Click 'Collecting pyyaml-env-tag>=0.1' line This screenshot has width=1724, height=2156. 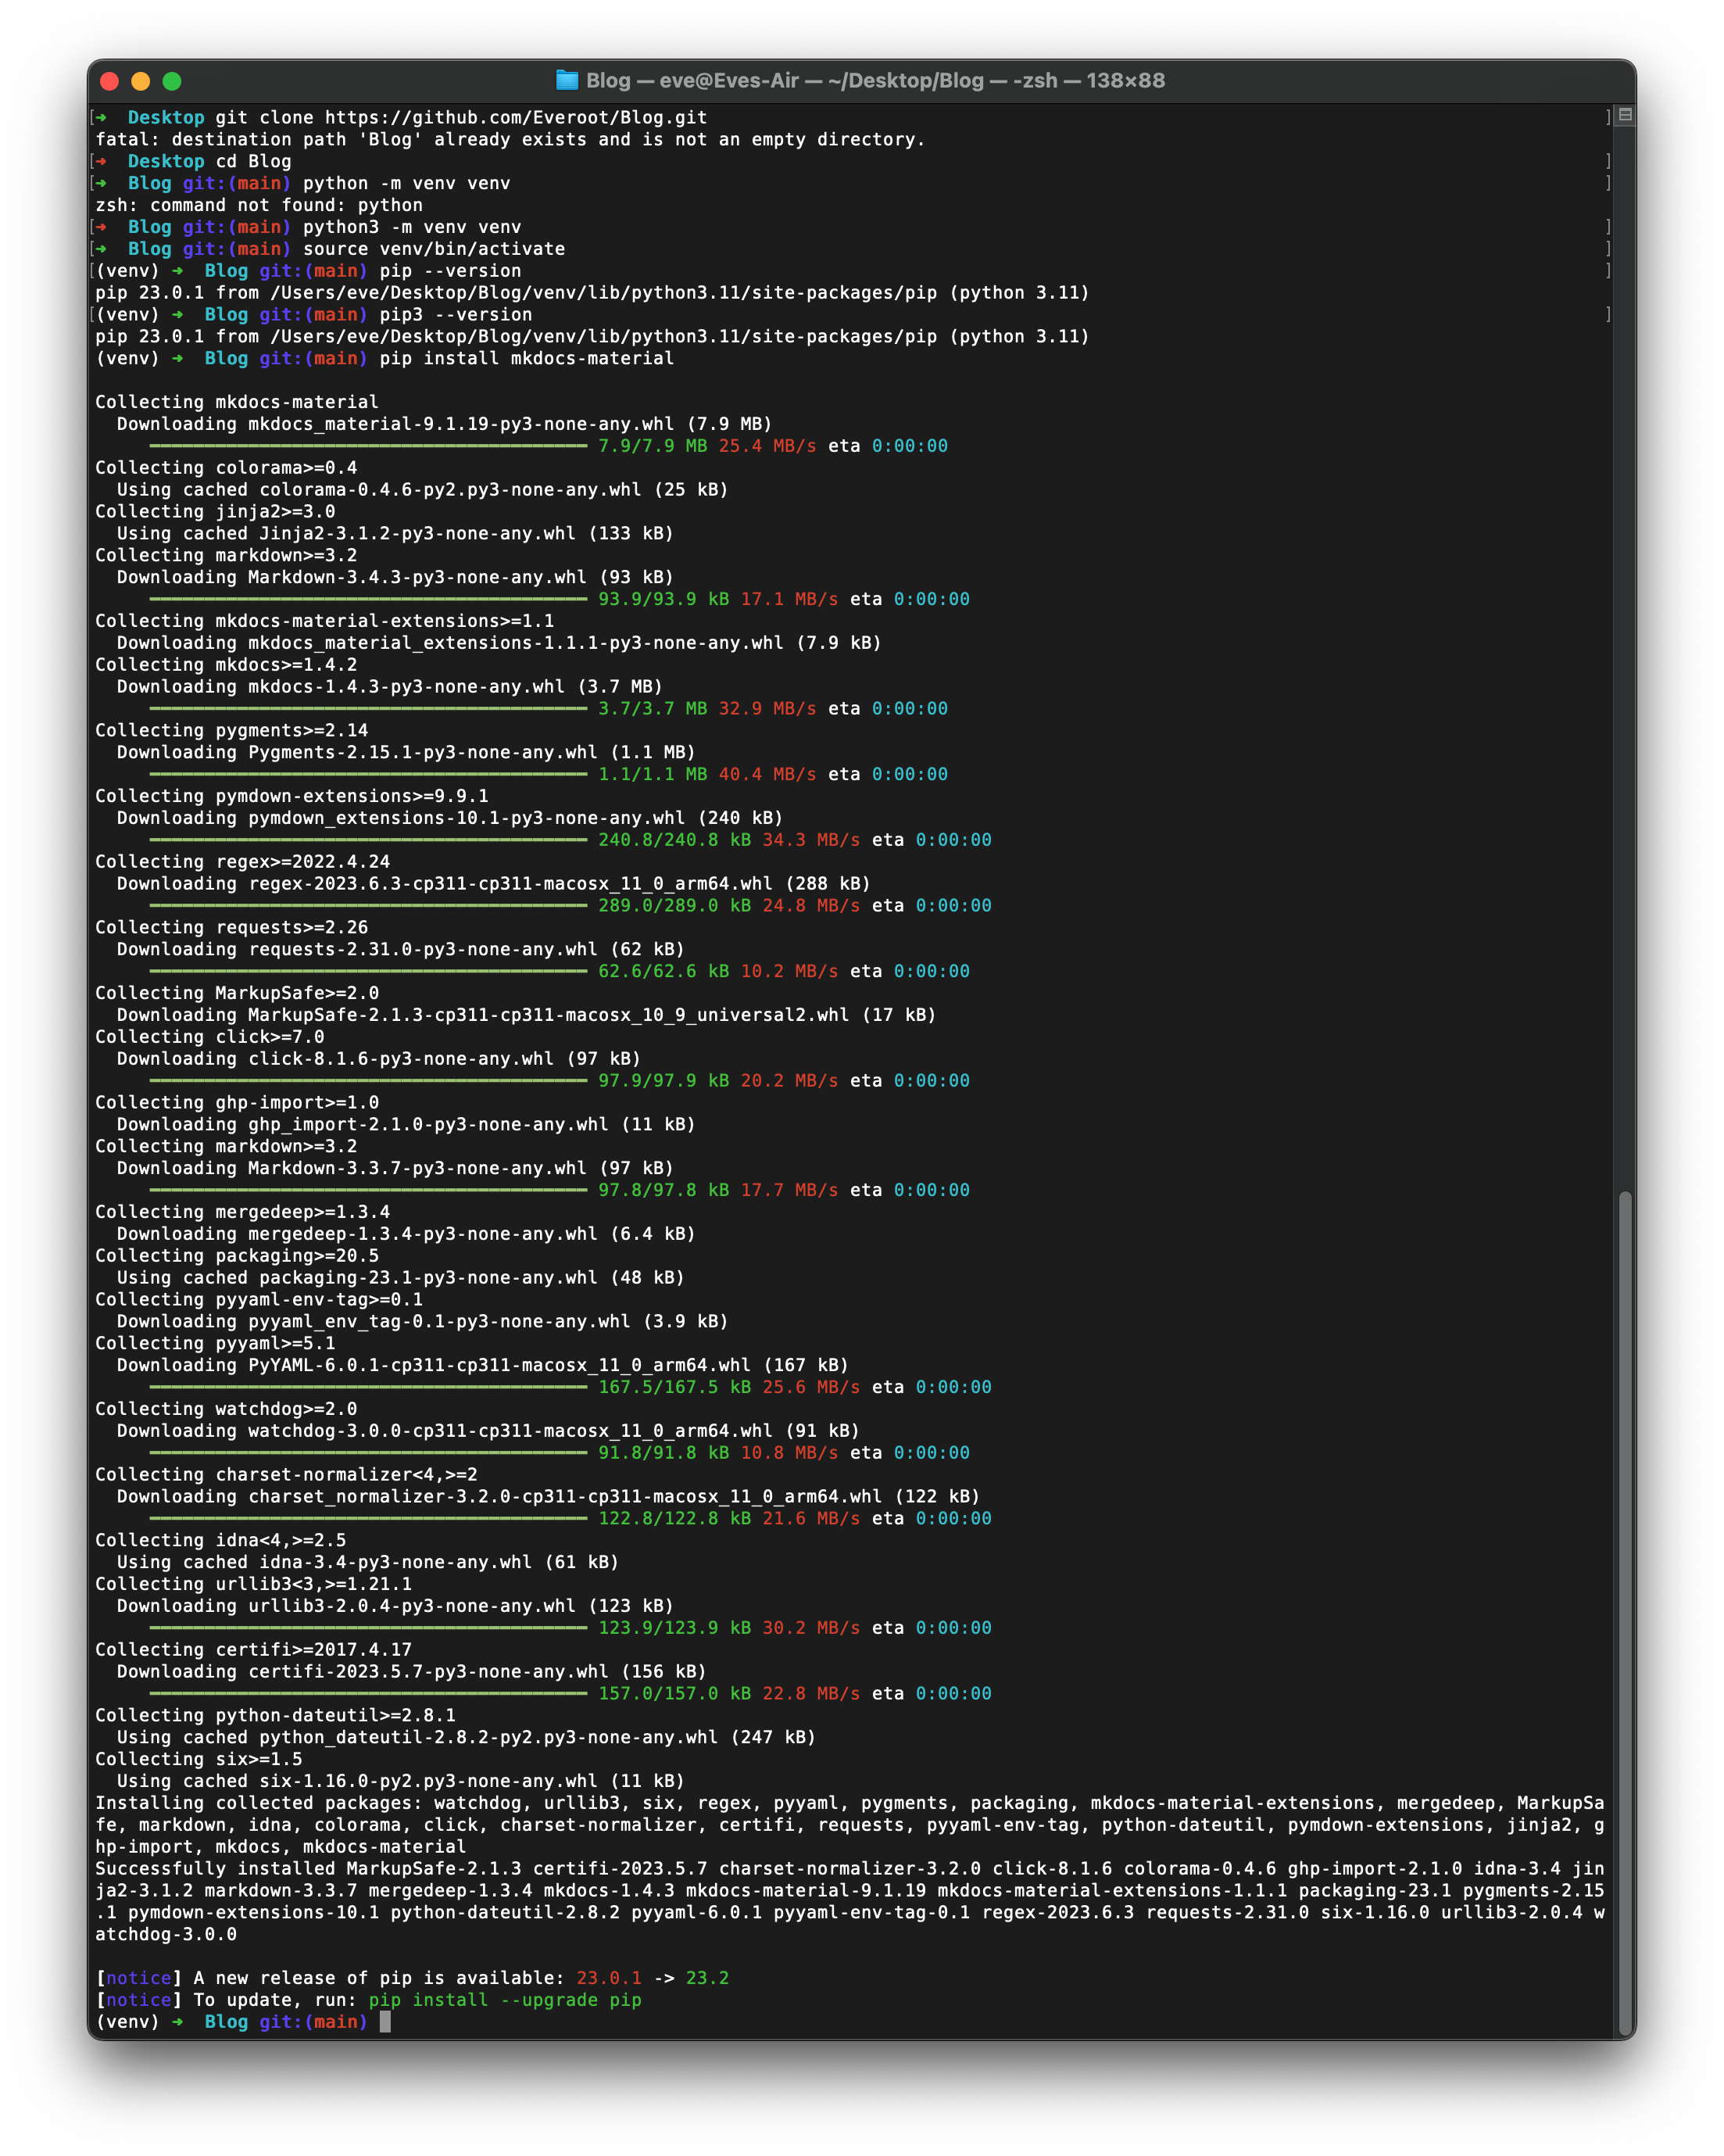tap(259, 1299)
